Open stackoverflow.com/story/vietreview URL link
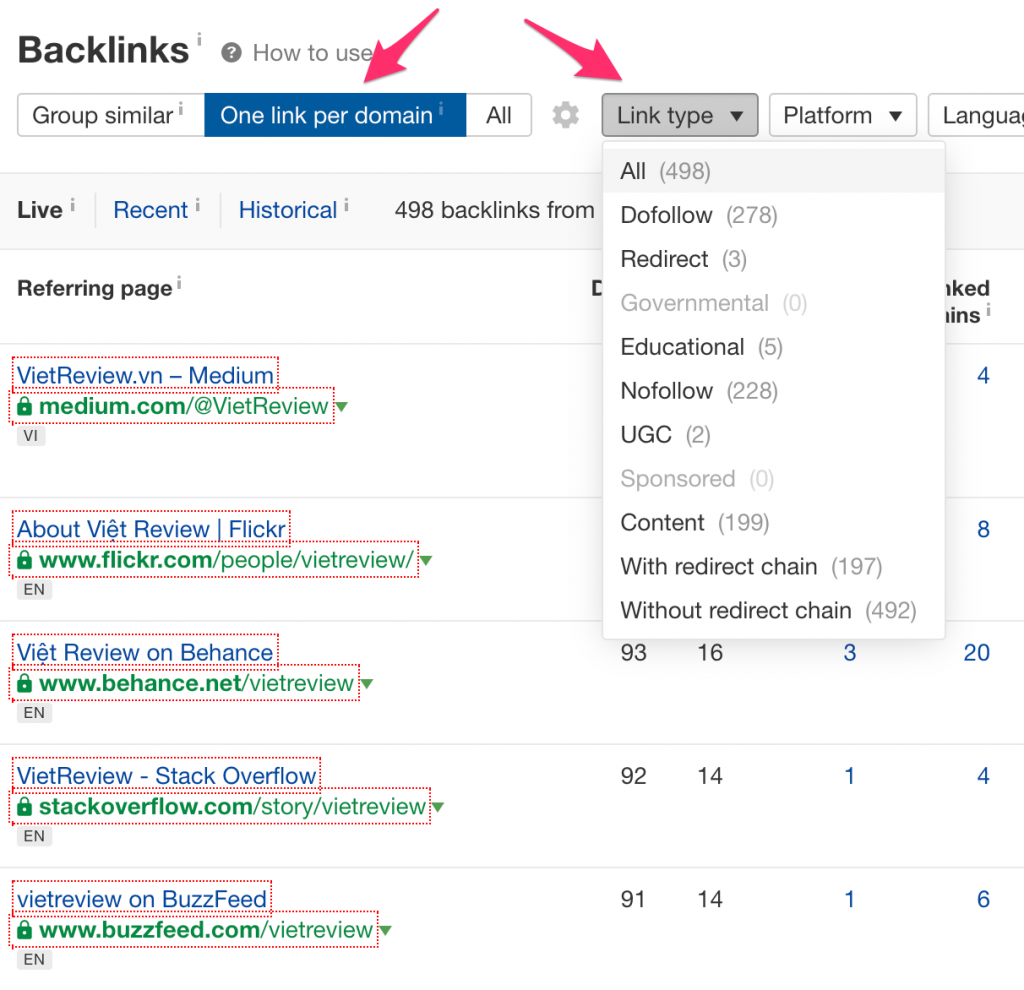This screenshot has height=990, width=1024. click(232, 807)
